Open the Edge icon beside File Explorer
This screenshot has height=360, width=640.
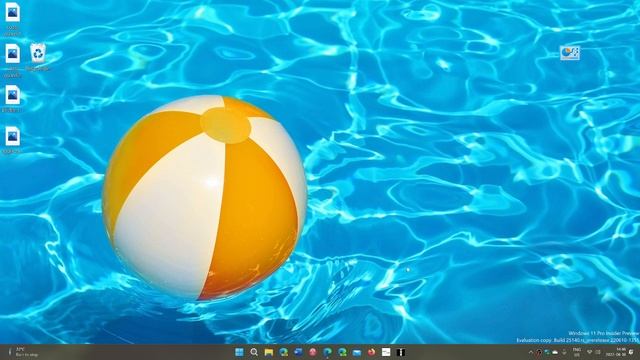point(284,352)
